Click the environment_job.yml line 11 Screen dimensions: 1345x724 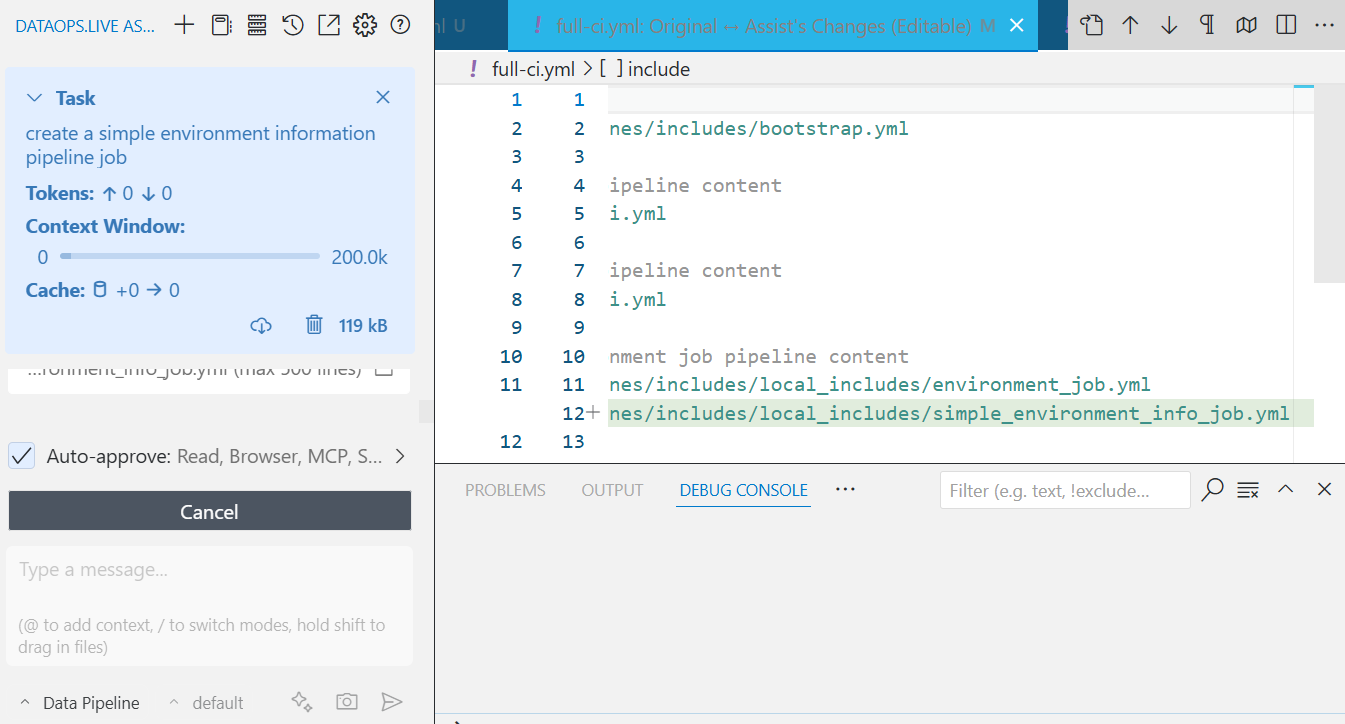click(x=880, y=384)
